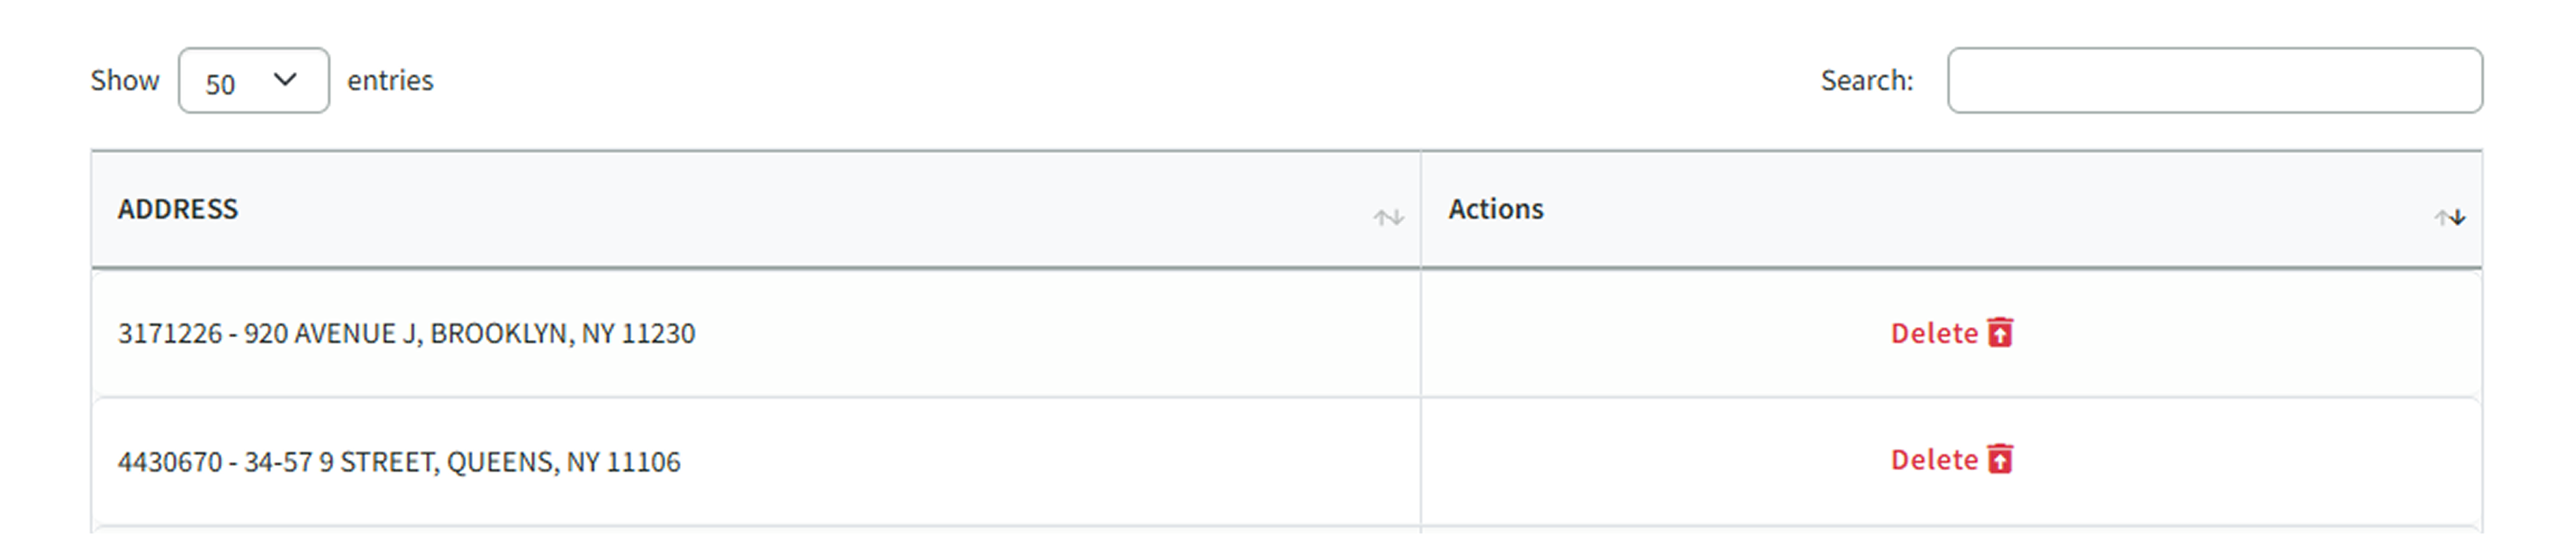This screenshot has height=534, width=2576.
Task: Open the Show entries dropdown set to 50
Action: pos(253,81)
